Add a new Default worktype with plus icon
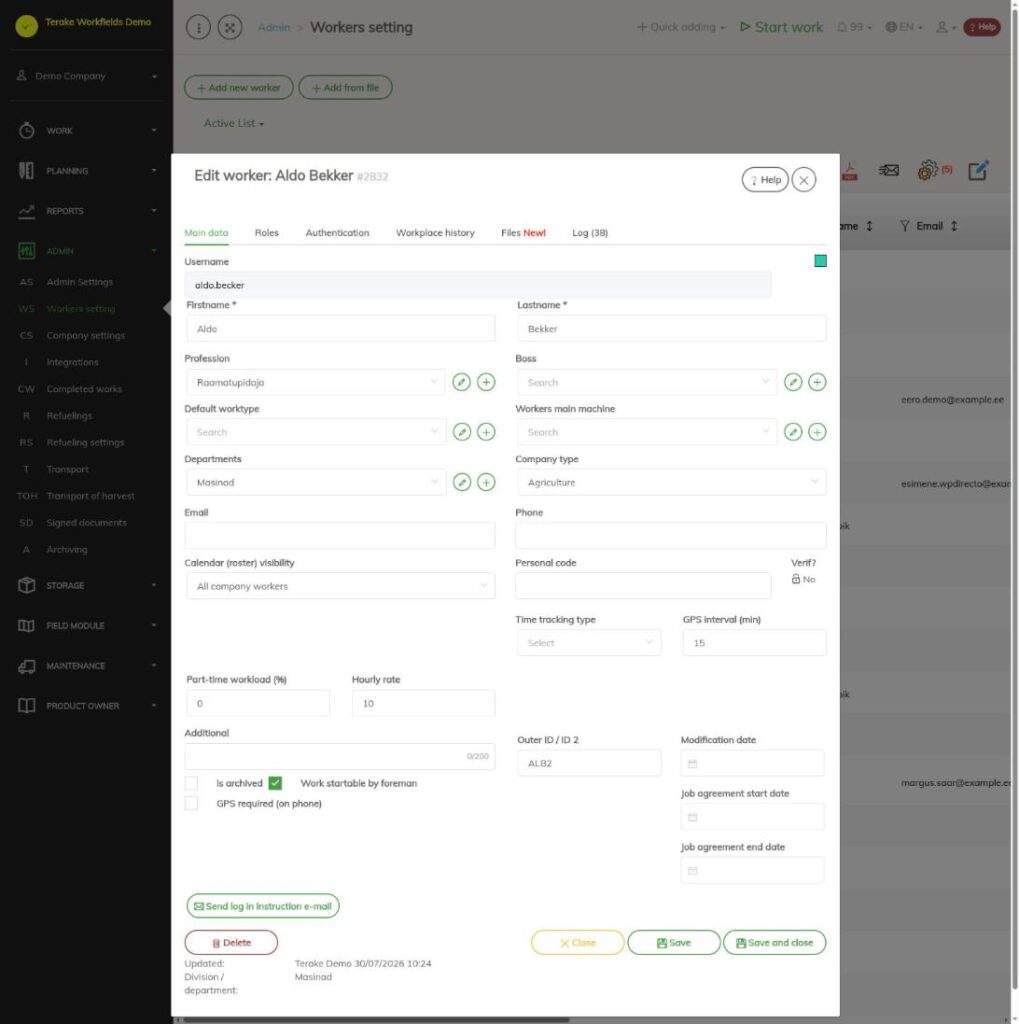This screenshot has height=1024, width=1019. pos(485,432)
